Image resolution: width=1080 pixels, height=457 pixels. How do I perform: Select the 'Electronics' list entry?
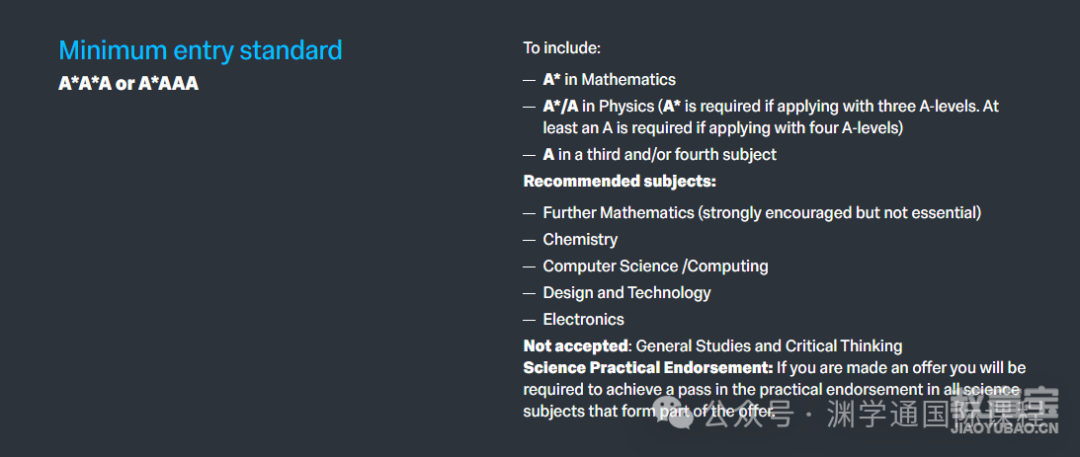(583, 320)
